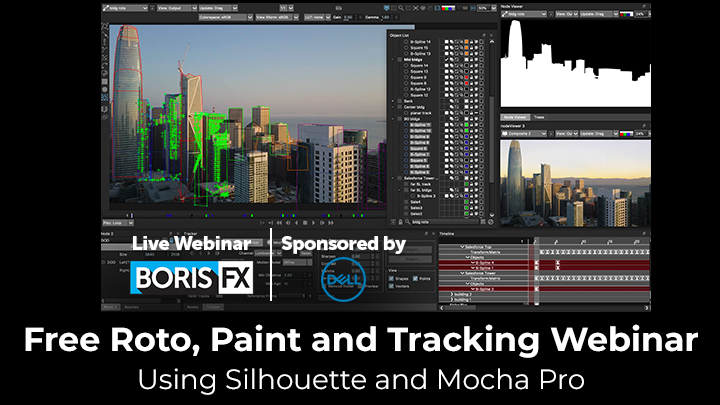
Task: Click the magnifier zoom icon in viewer toolbar
Action: tap(401, 8)
